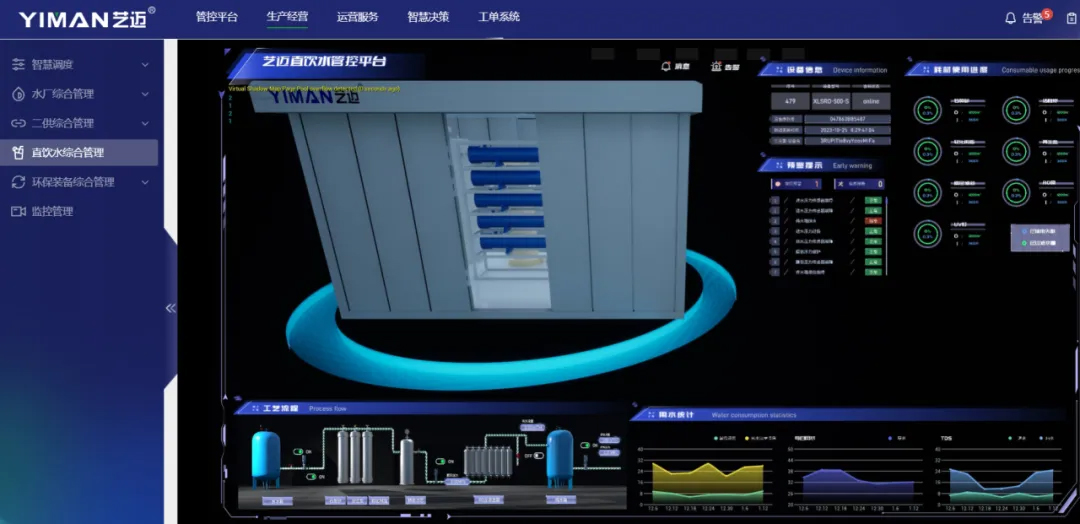Toggle the ON switch beside blue inlet tank
This screenshot has width=1080, height=524.
tap(298, 451)
